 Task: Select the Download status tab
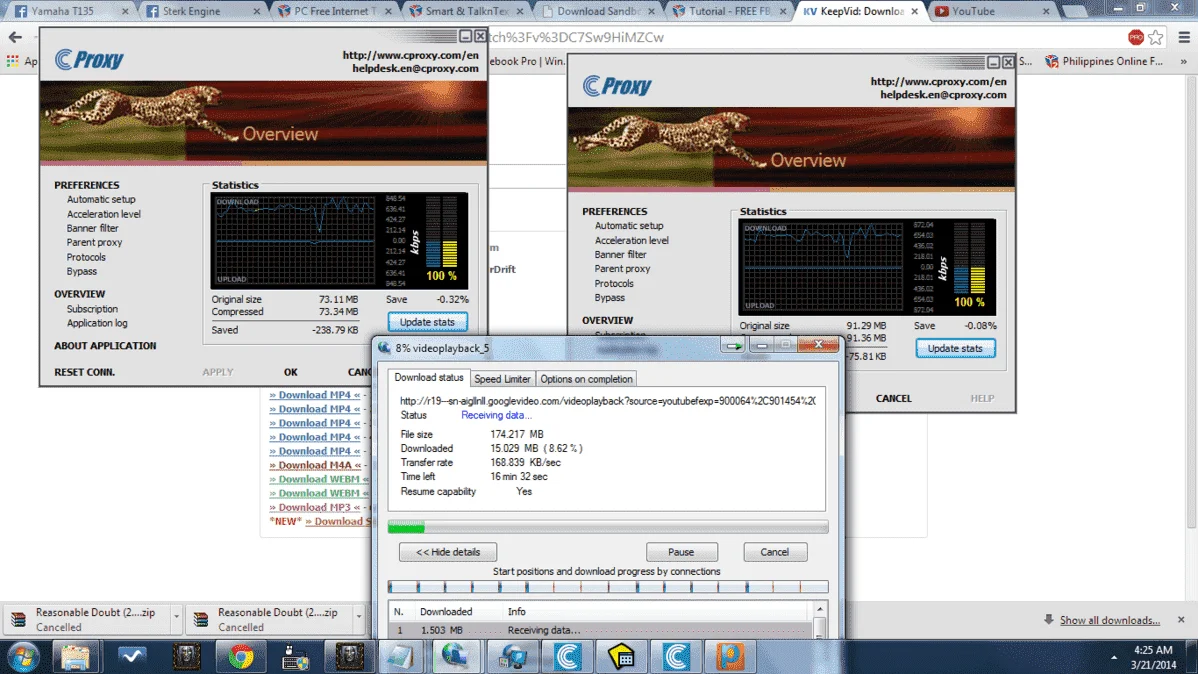(429, 378)
